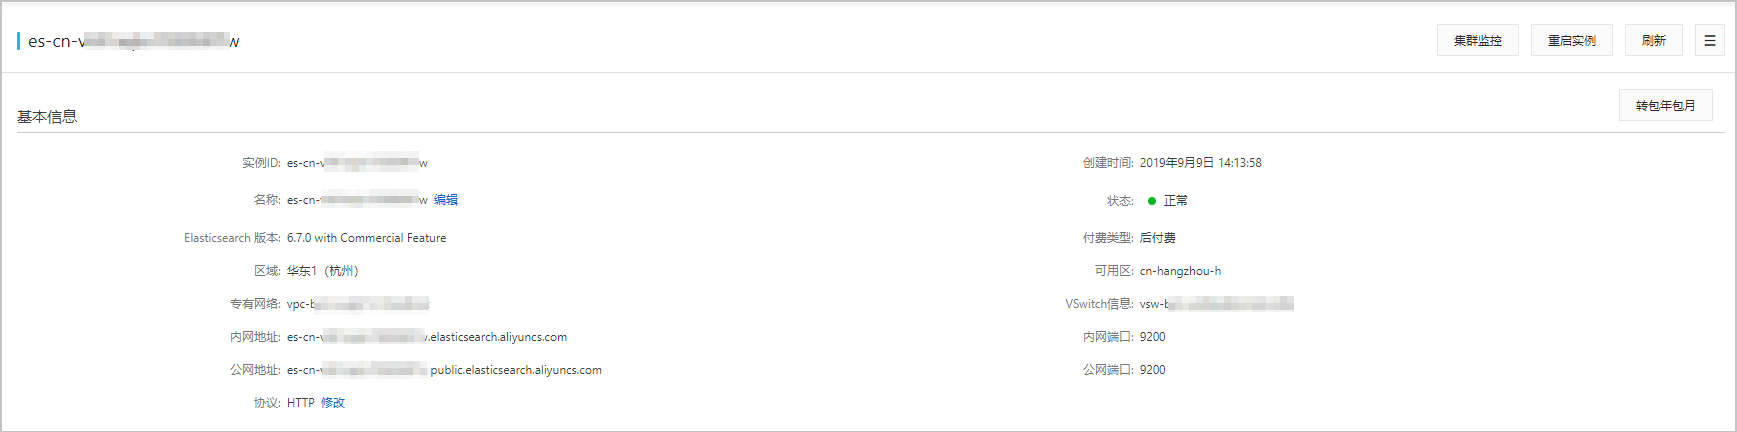Click the 6.7.0 with Commercial Feature version

(366, 238)
